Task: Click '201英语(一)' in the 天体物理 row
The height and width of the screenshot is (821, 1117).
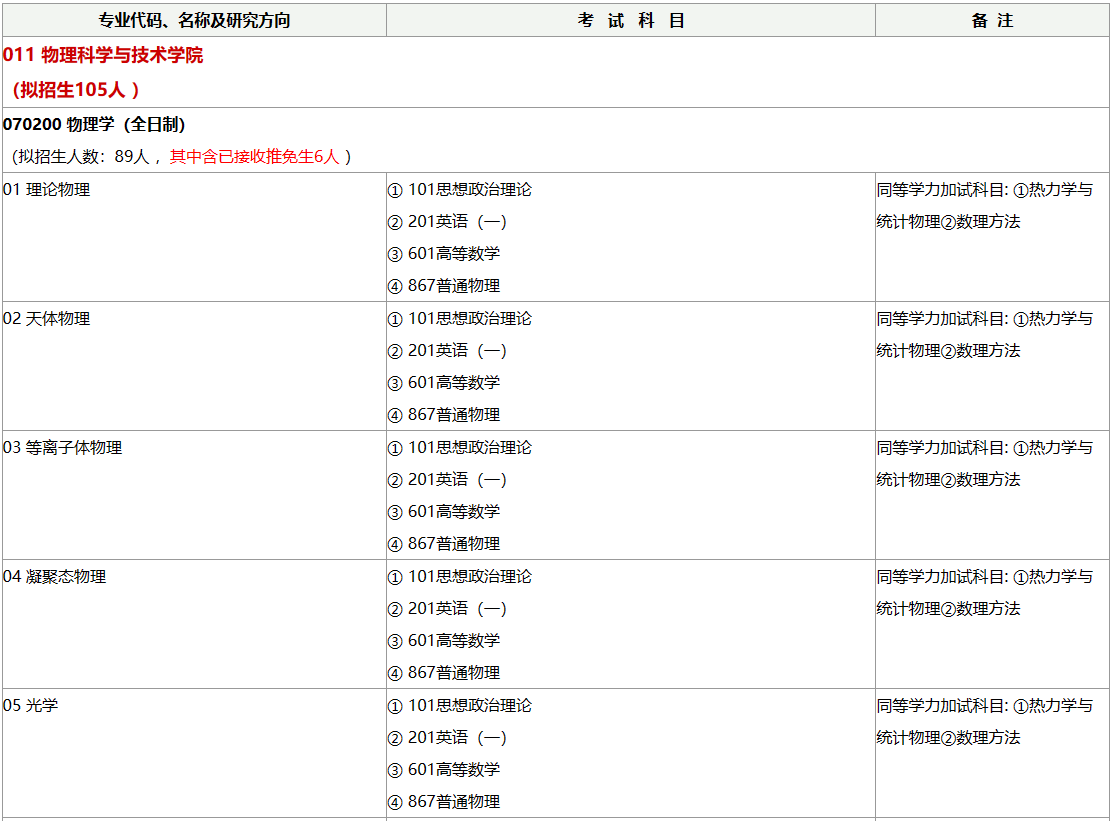Action: tap(457, 351)
